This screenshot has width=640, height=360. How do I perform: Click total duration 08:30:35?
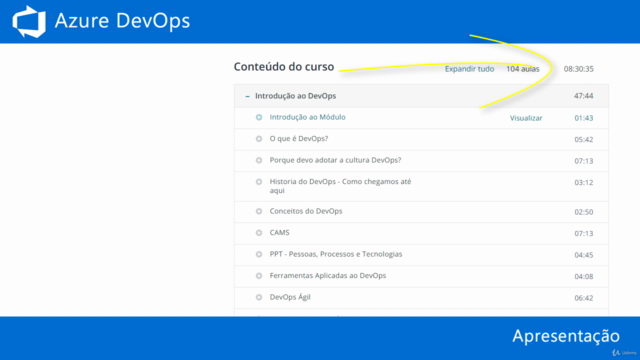578,69
